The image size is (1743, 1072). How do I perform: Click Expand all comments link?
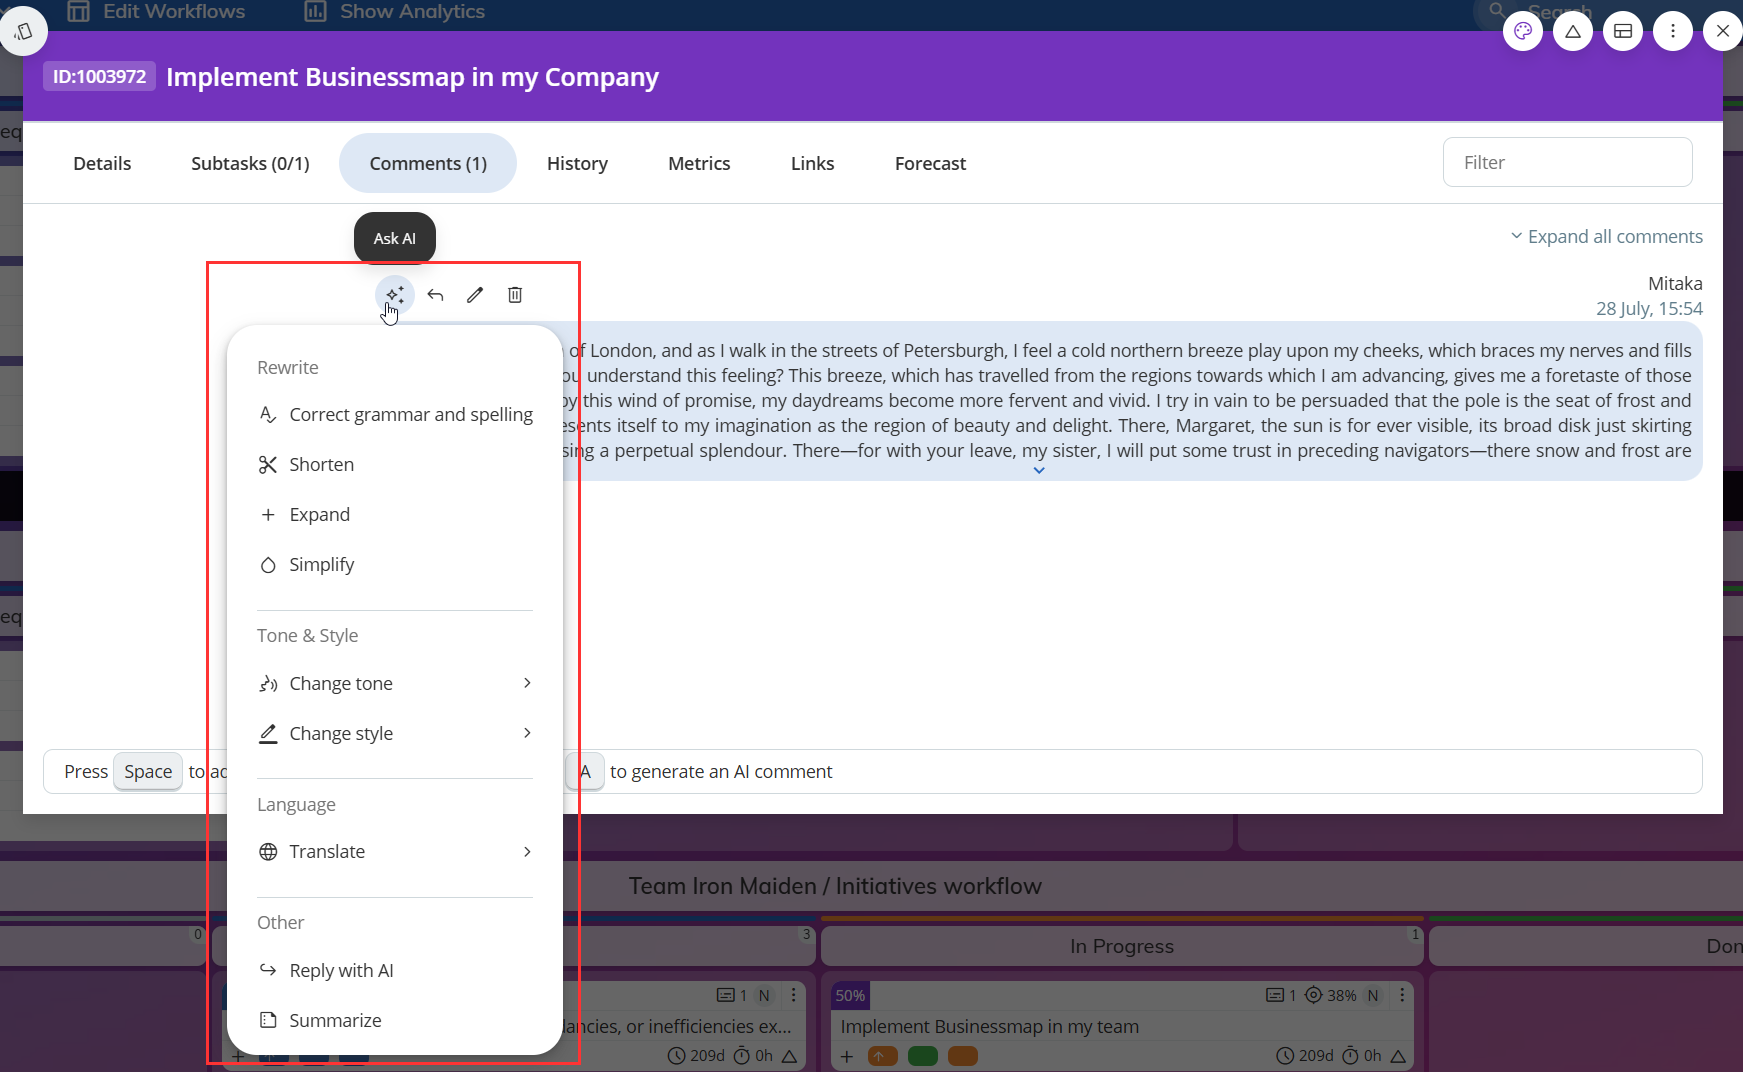pos(1606,237)
